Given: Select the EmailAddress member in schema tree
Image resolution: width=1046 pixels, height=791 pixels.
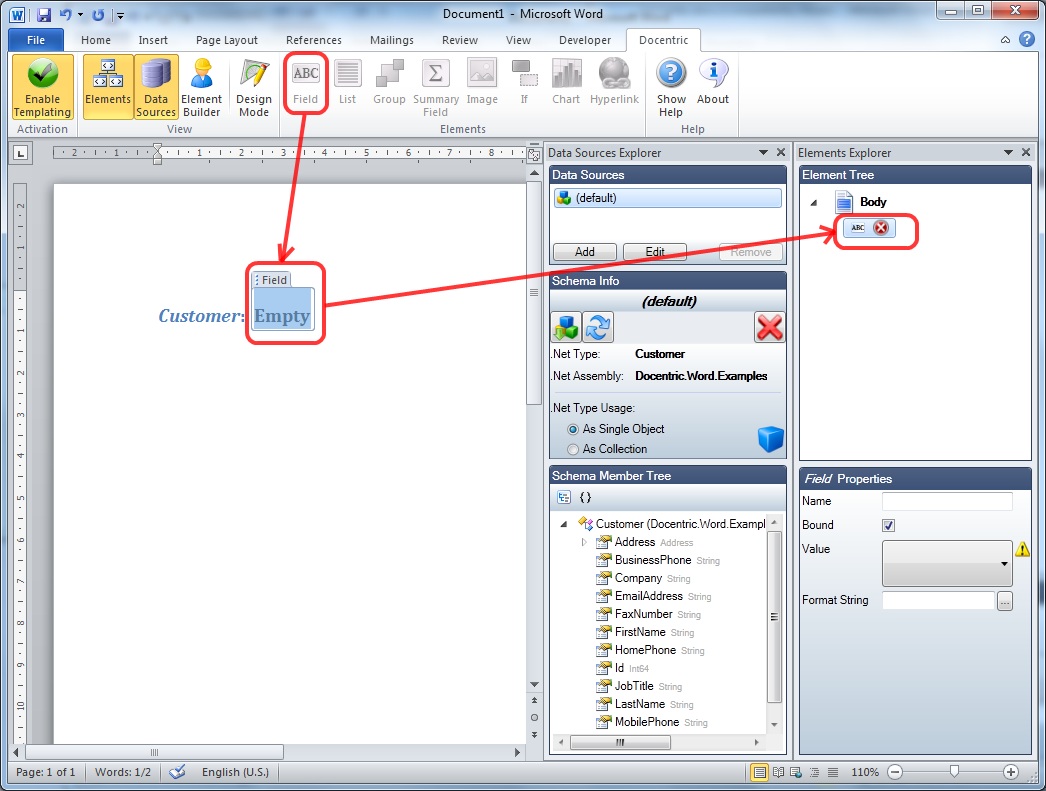Looking at the screenshot, I should (x=648, y=596).
